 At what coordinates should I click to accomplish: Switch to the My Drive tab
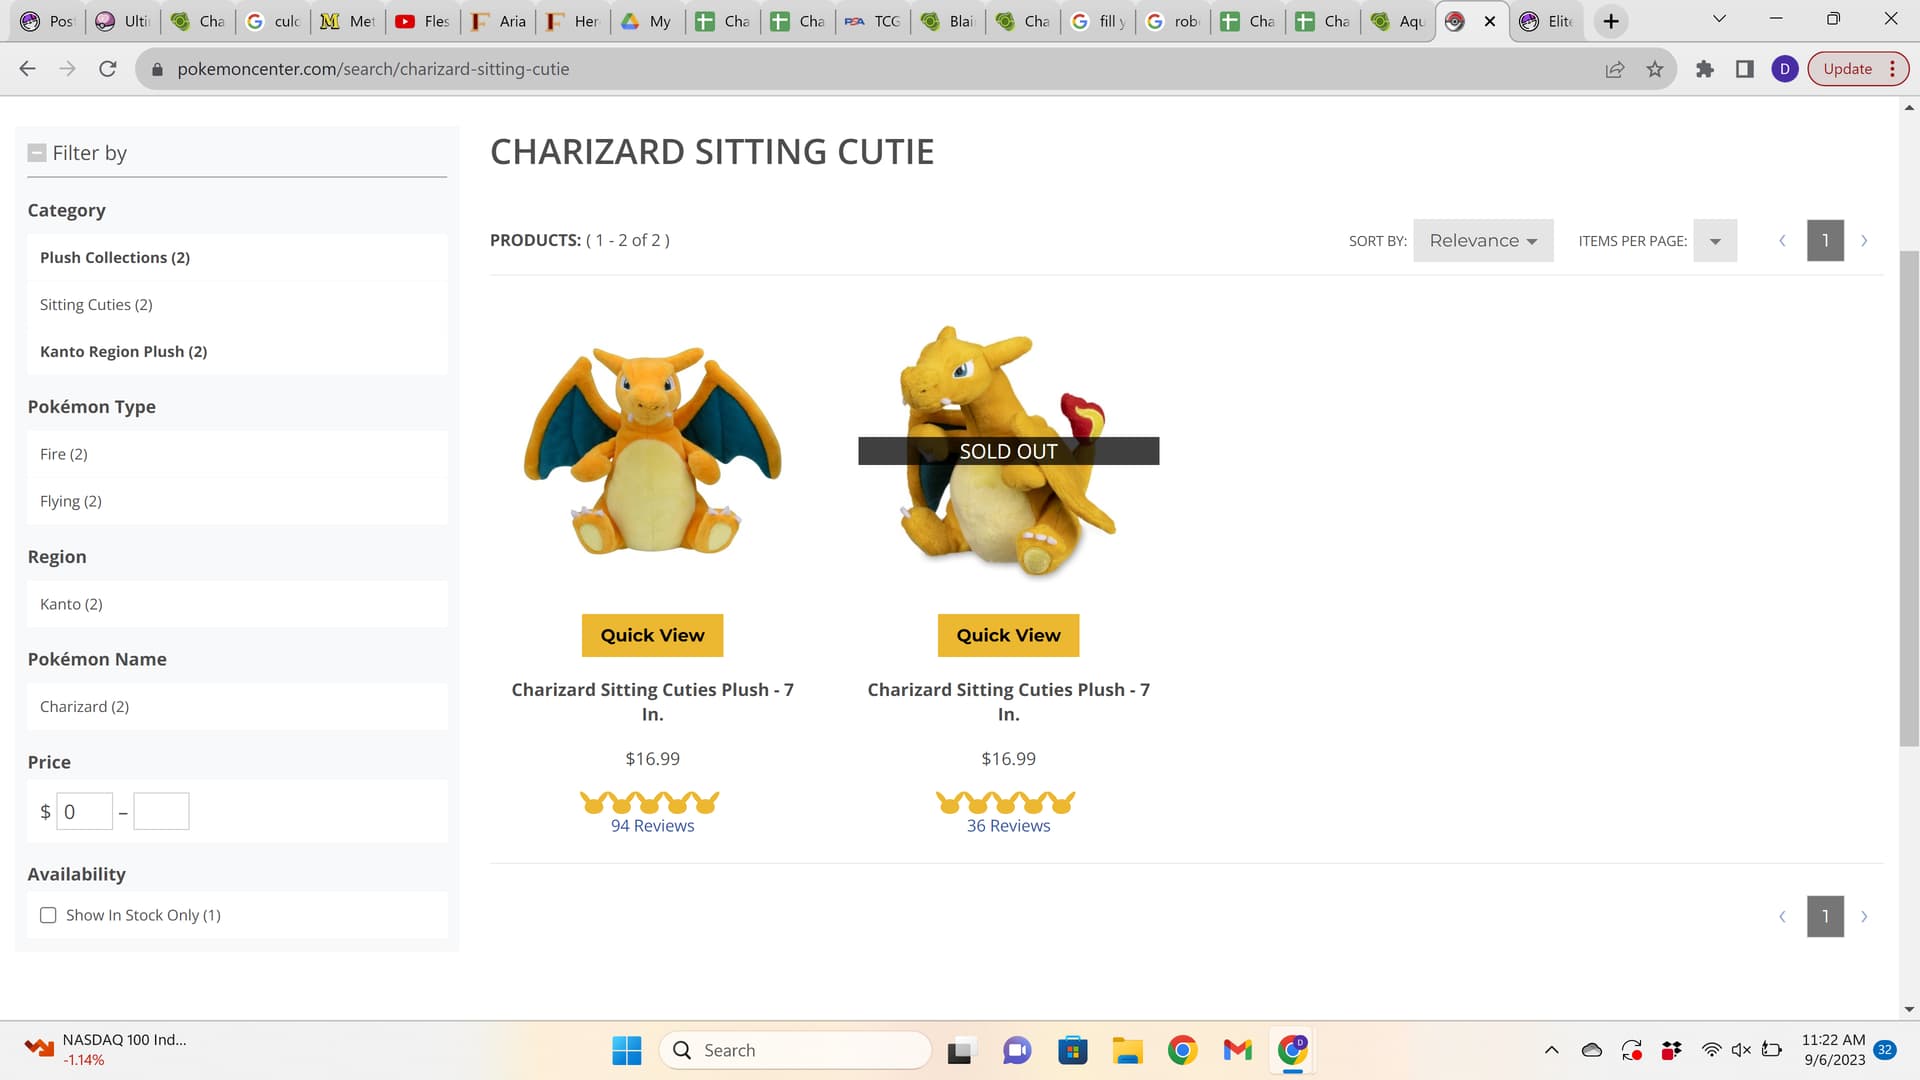click(647, 21)
